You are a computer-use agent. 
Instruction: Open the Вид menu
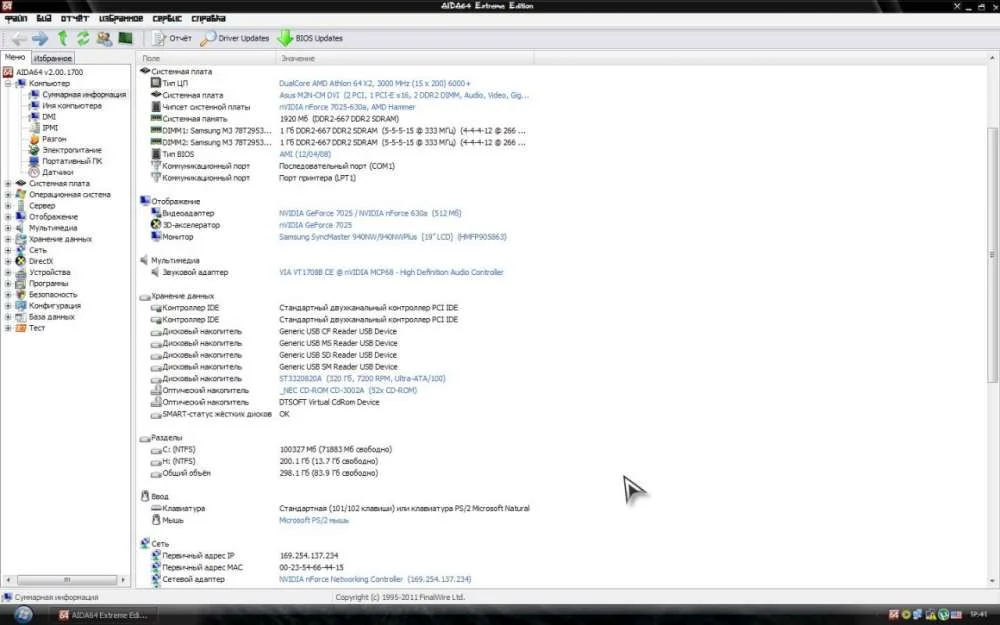pyautogui.click(x=44, y=18)
